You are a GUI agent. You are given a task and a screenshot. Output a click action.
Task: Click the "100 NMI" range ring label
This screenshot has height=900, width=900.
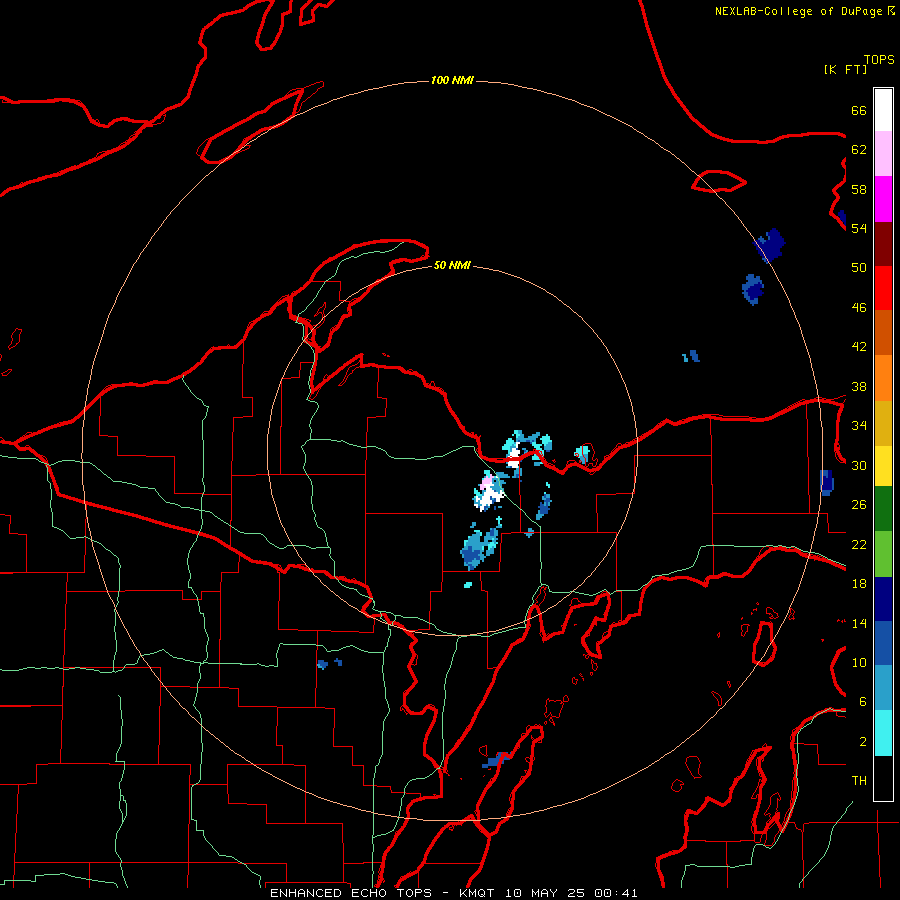click(x=452, y=80)
